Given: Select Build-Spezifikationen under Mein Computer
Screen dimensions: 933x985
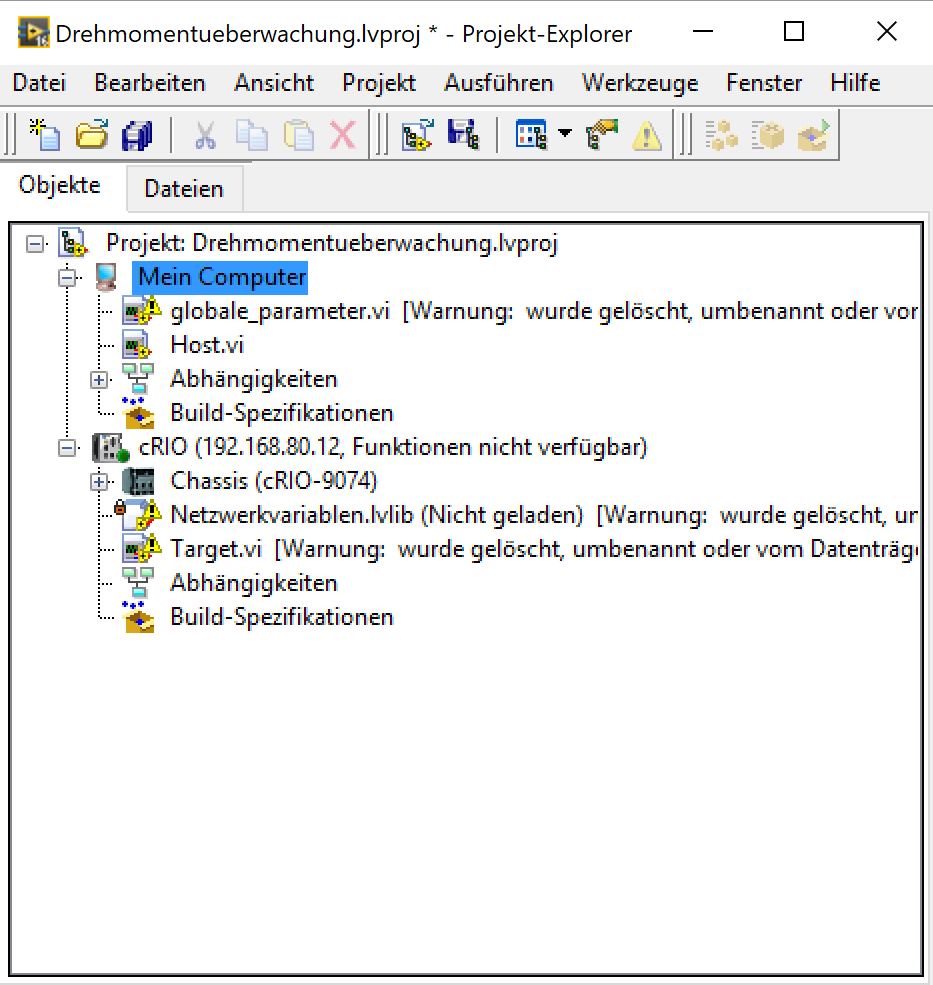Looking at the screenshot, I should pos(281,413).
